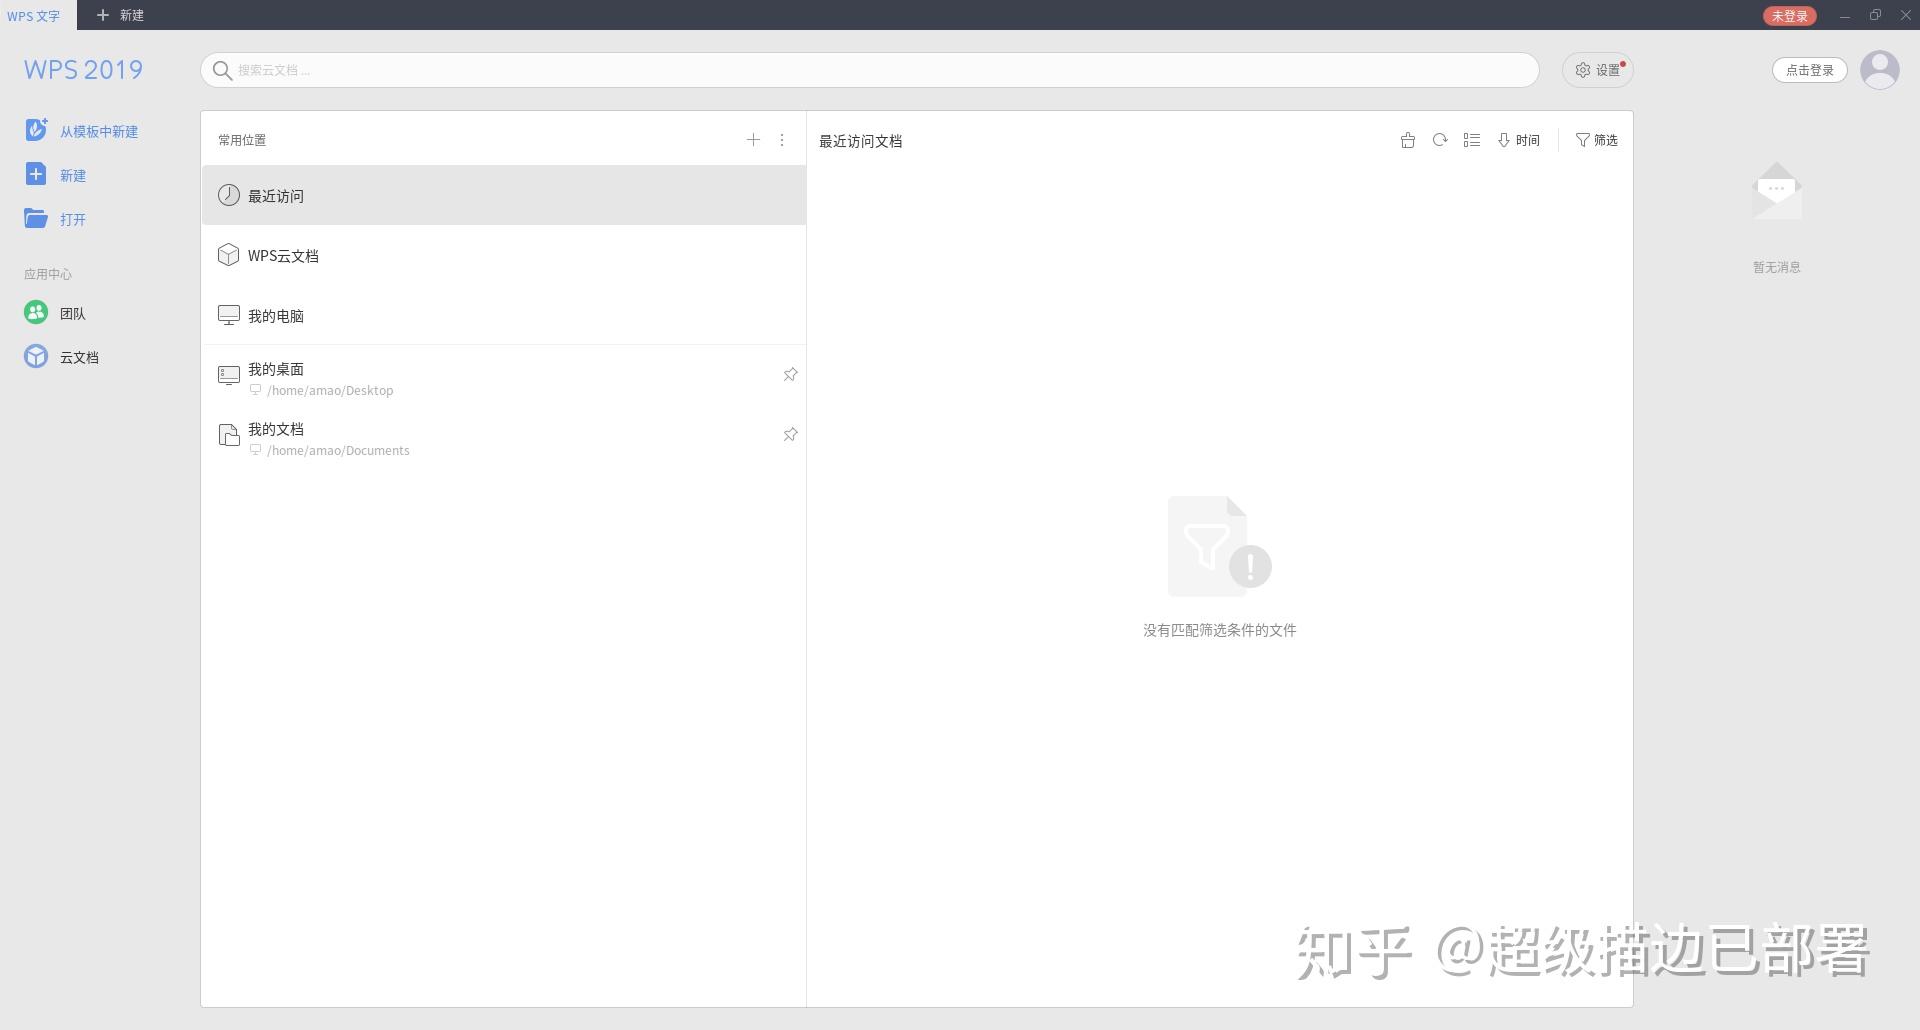This screenshot has height=1030, width=1920.
Task: Open the 未登录 status dropdown
Action: [1789, 16]
